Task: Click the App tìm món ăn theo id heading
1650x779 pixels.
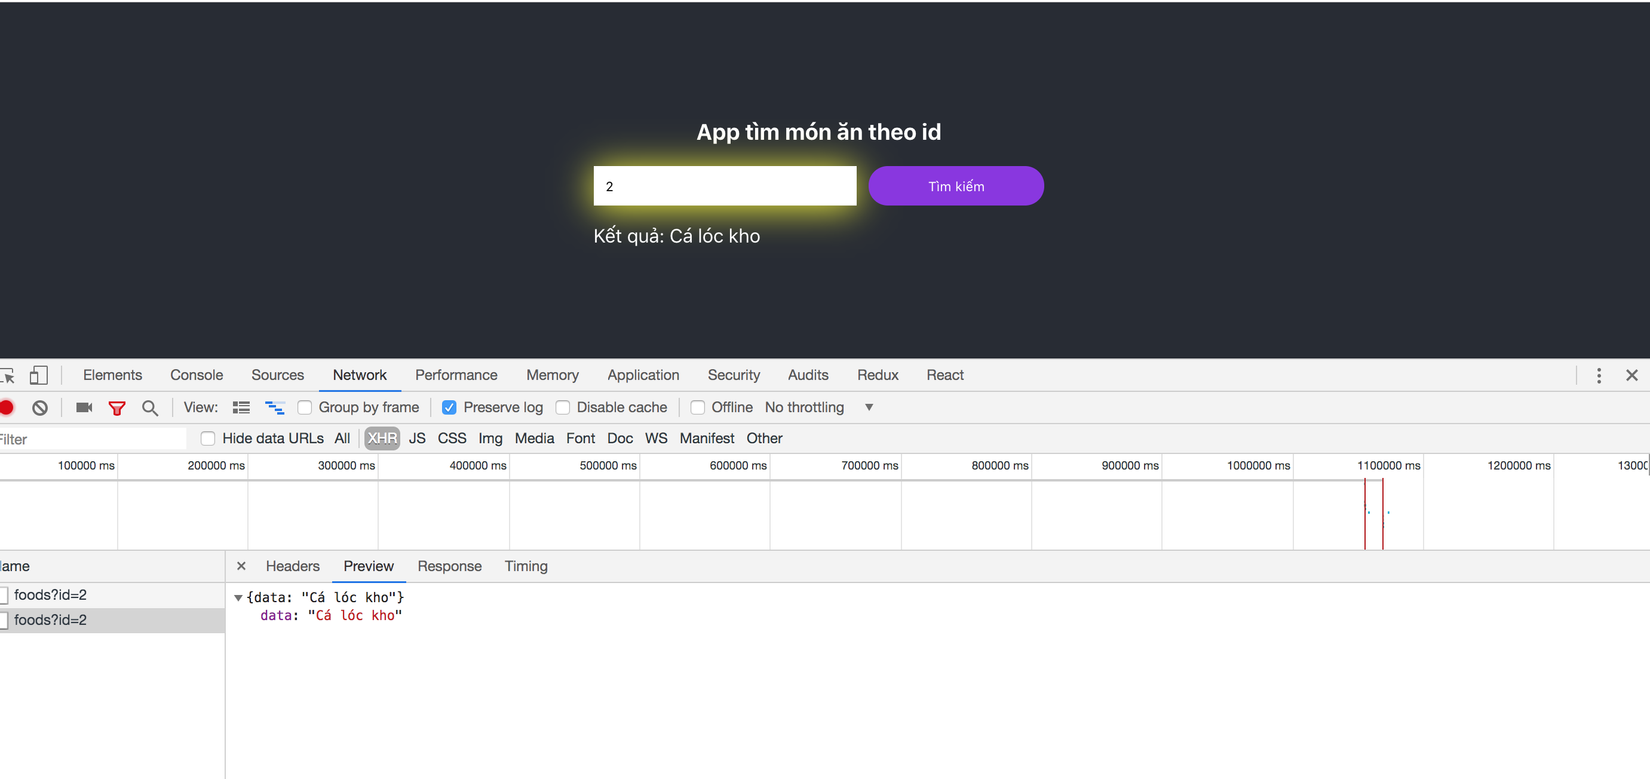Action: click(819, 132)
